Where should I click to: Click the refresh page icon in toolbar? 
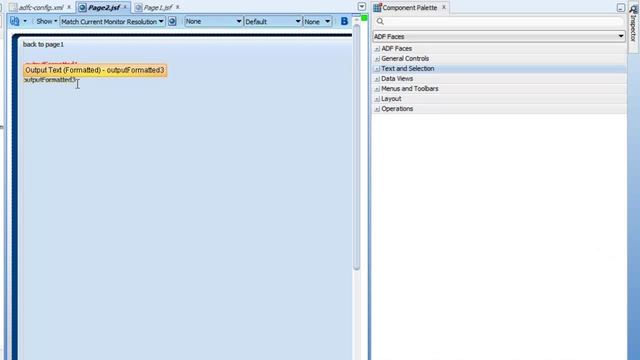(x=172, y=21)
